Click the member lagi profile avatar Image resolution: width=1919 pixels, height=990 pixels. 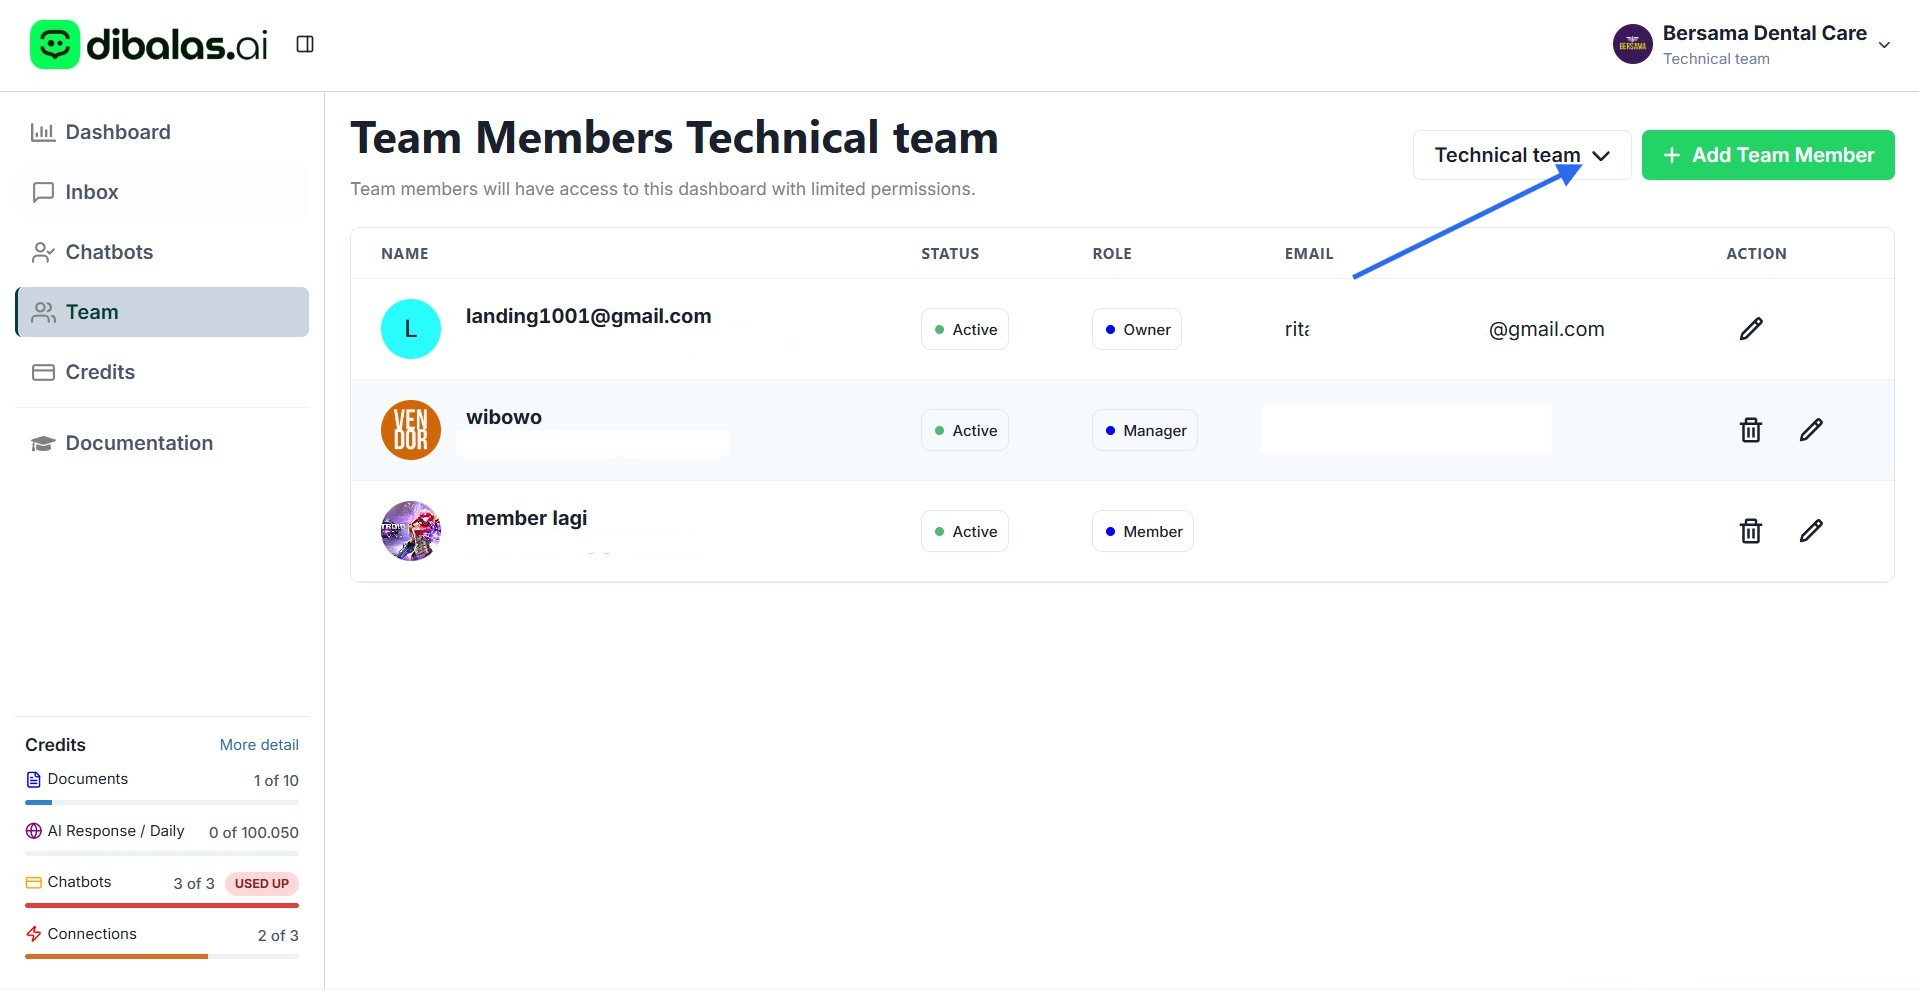(x=411, y=531)
